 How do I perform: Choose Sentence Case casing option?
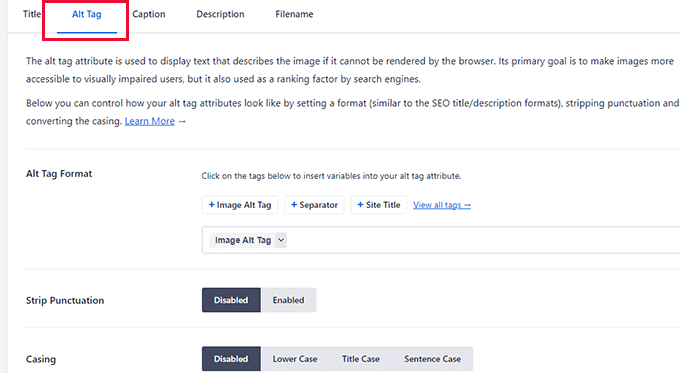click(x=432, y=359)
